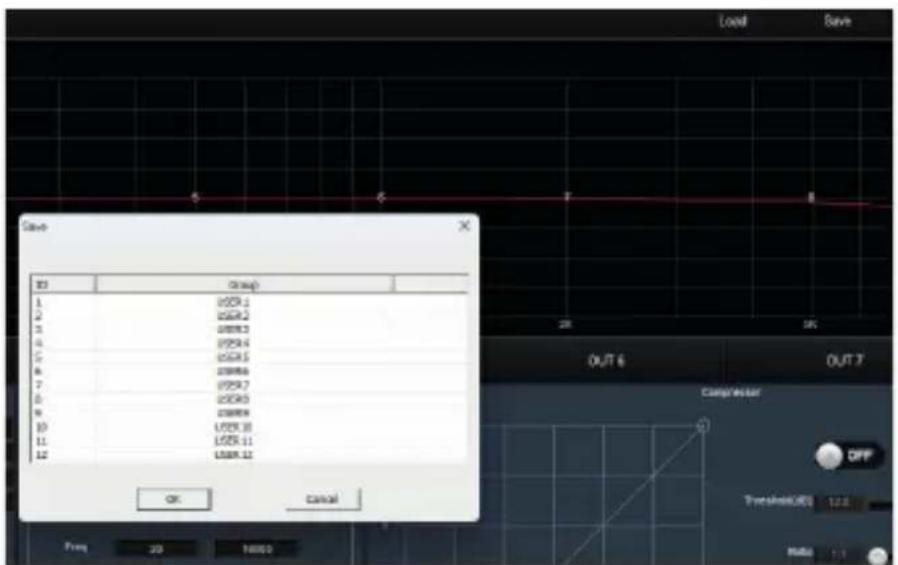Click the Threshold slider bar
Viewport: 898px width, 565px height.
tap(881, 505)
